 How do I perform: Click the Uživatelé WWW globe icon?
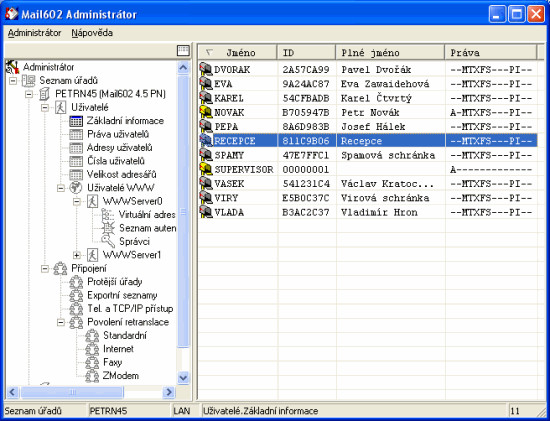76,188
